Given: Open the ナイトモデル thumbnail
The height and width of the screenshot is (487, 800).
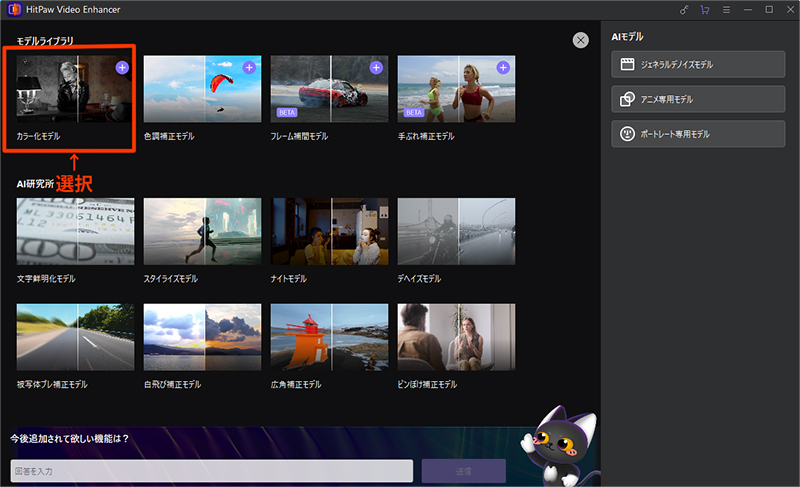Looking at the screenshot, I should click(x=329, y=232).
